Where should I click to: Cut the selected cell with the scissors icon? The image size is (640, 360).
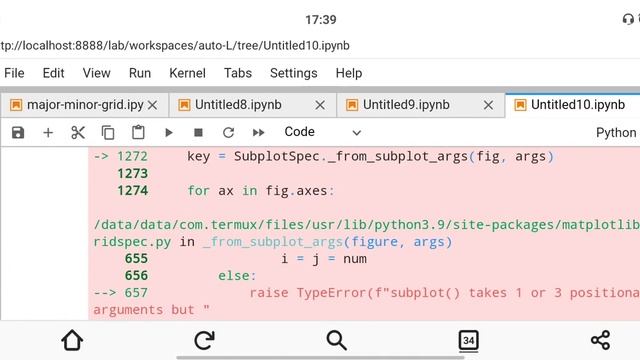click(78, 133)
